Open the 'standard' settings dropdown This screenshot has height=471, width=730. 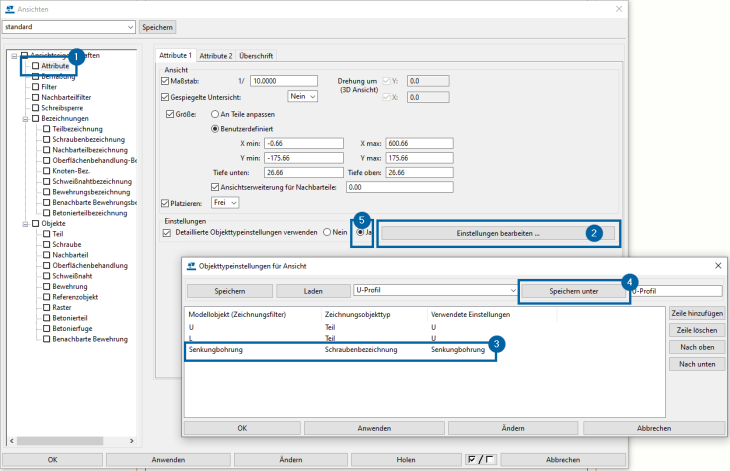(x=129, y=27)
